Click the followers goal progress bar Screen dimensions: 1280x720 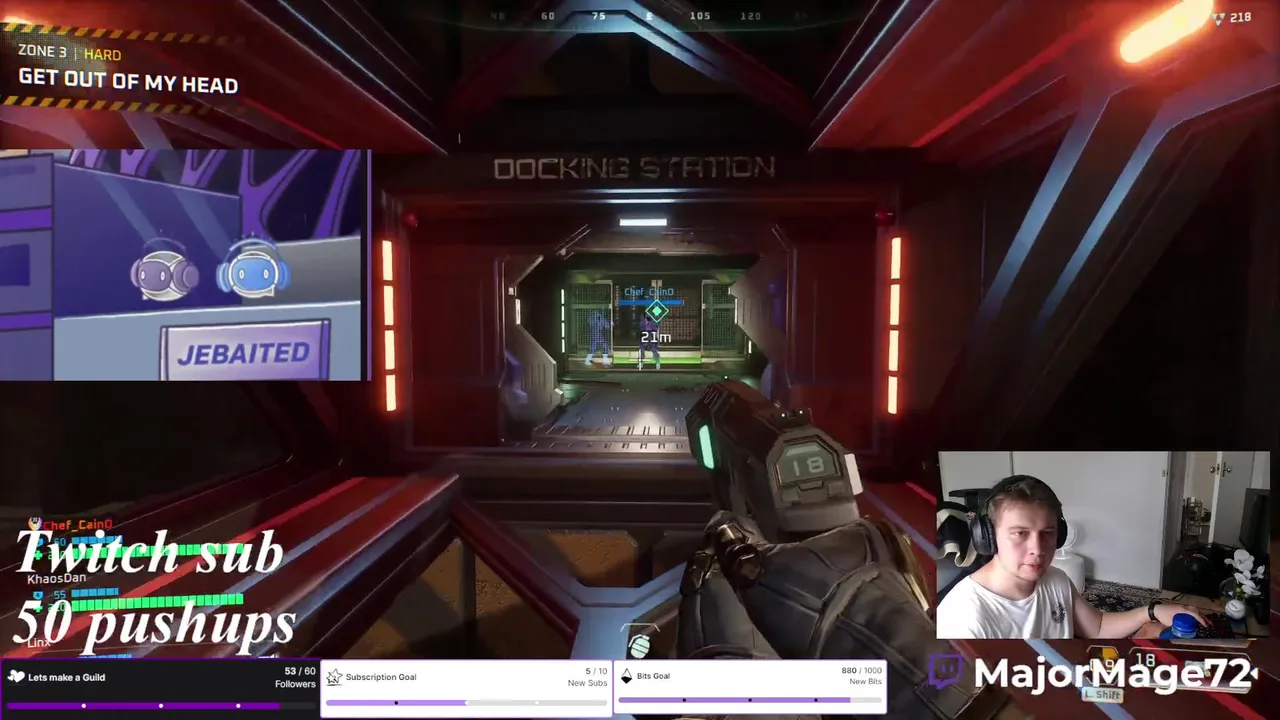tap(160, 705)
